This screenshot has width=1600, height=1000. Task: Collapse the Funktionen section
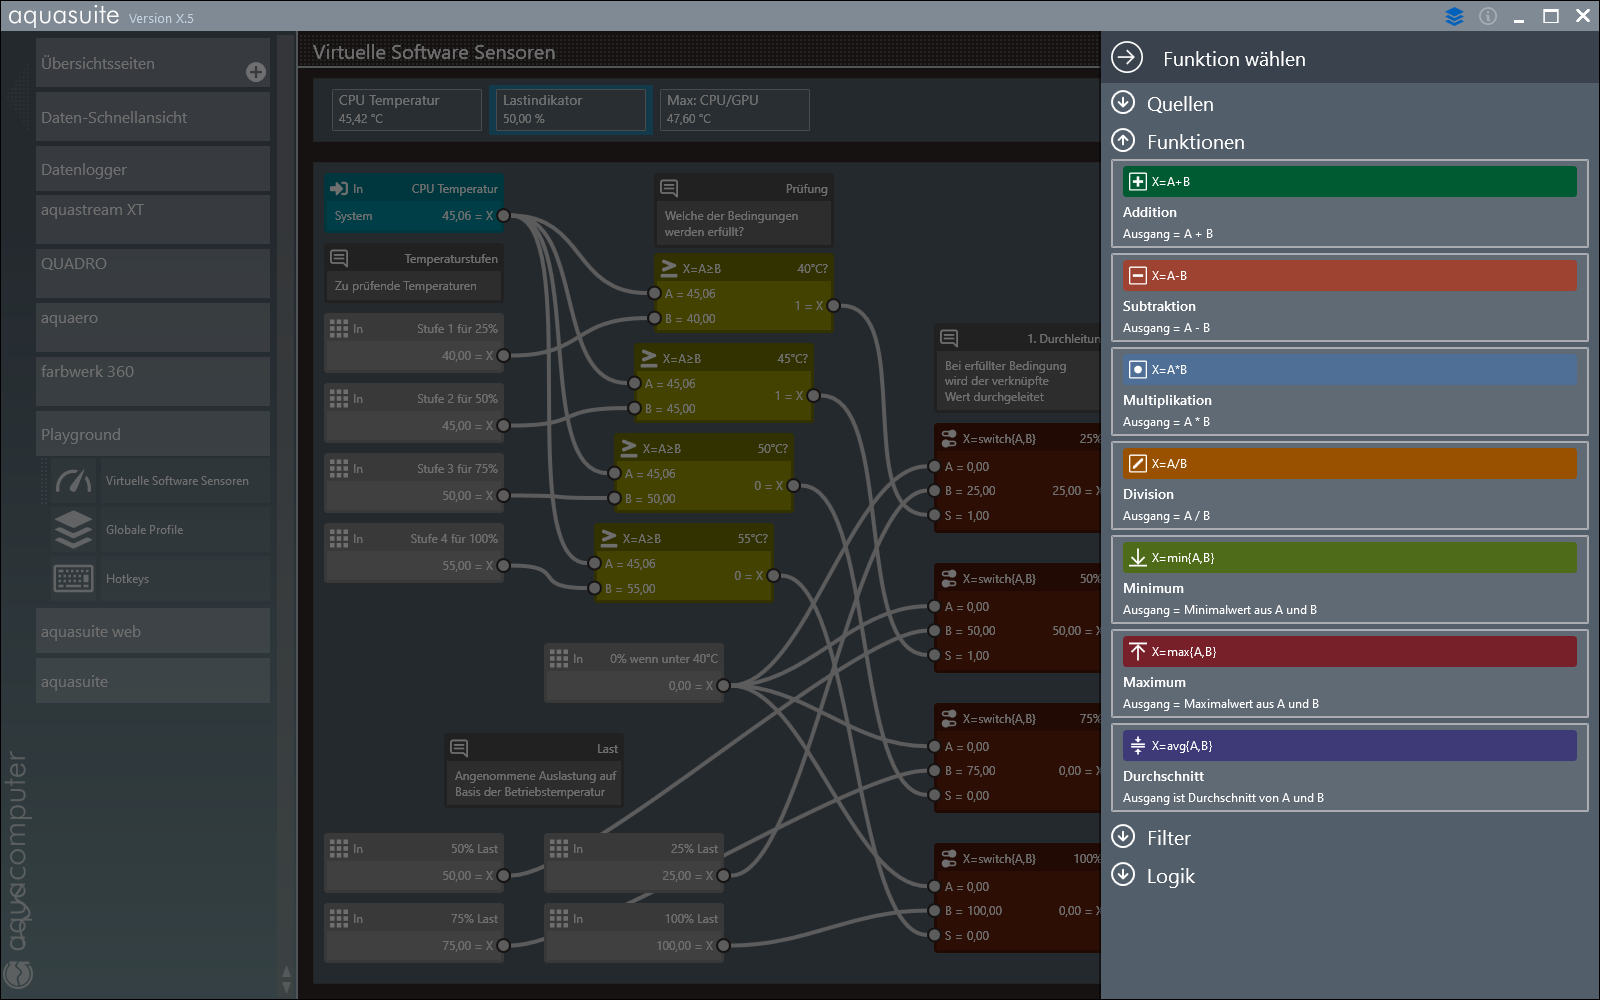pos(1124,141)
